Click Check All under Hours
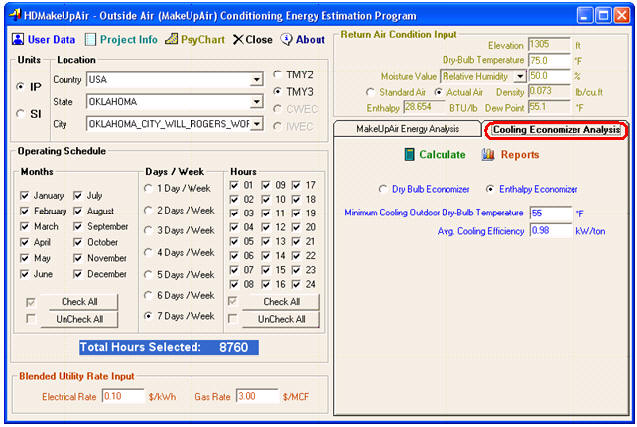The width and height of the screenshot is (637, 427). tap(281, 302)
